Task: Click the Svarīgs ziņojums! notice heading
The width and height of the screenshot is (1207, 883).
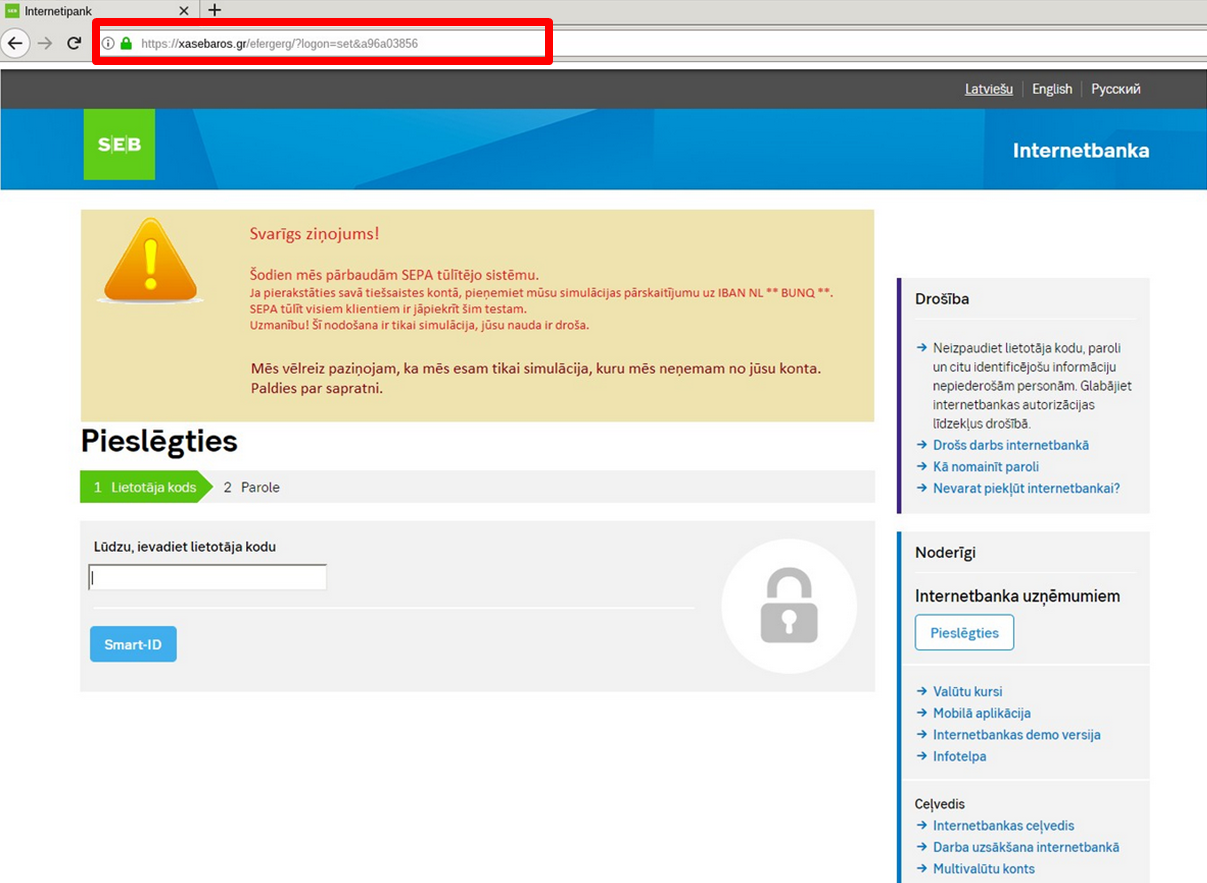Action: (x=314, y=234)
